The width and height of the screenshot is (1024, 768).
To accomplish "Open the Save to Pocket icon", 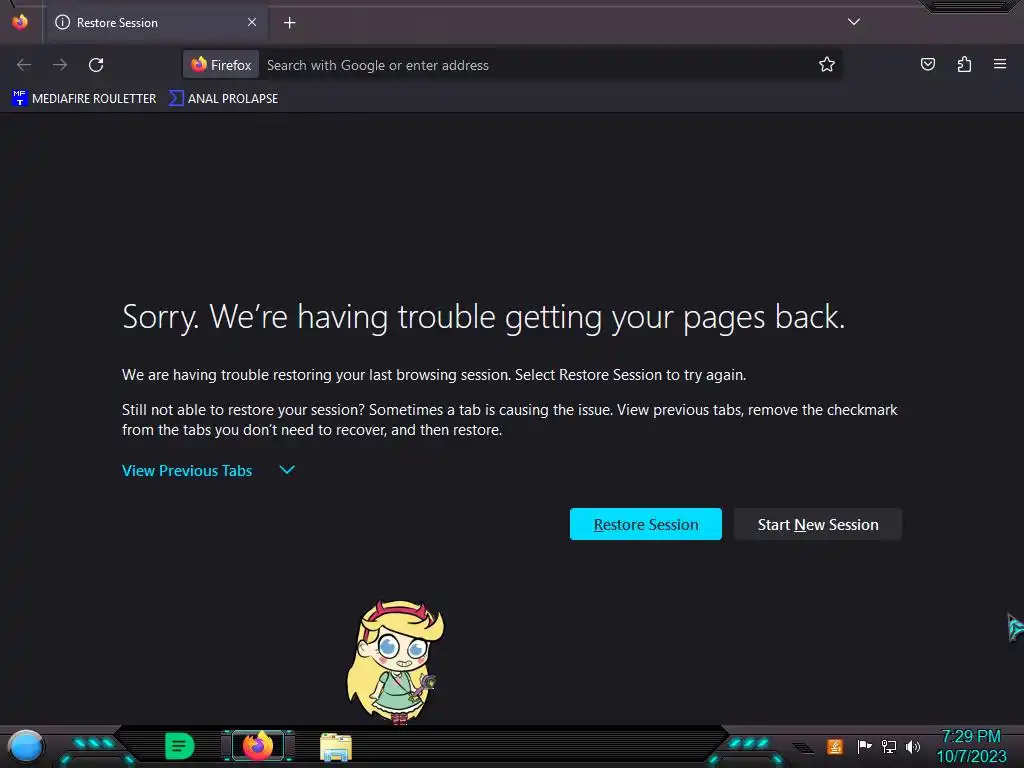I will tap(928, 64).
